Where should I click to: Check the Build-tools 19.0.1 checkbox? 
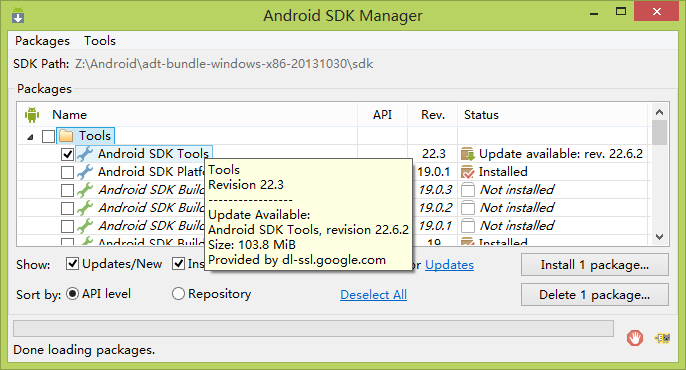pos(67,226)
